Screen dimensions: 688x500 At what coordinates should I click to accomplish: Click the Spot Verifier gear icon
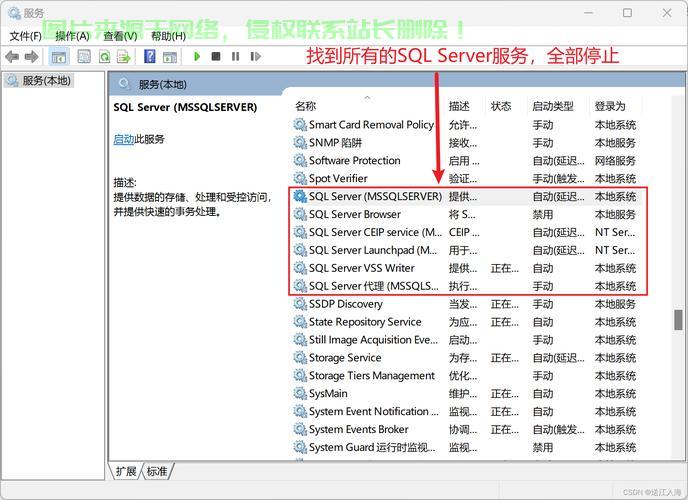300,178
